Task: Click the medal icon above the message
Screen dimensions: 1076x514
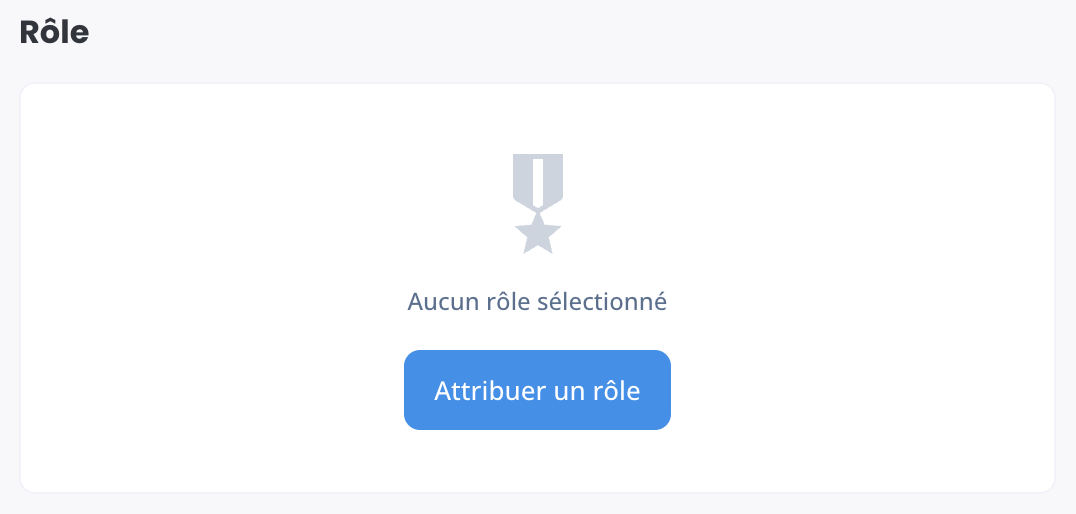Action: 538,204
